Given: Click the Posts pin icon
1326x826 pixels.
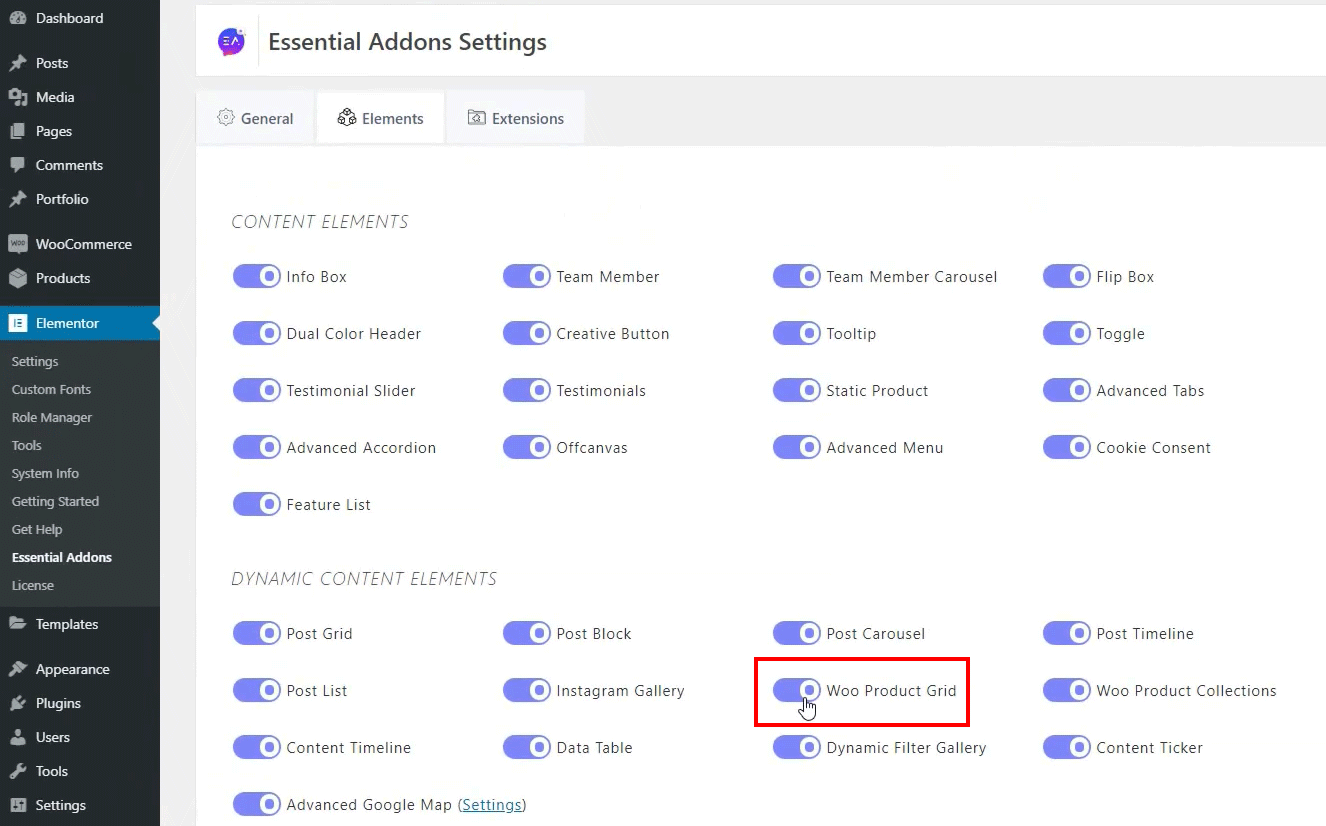Looking at the screenshot, I should (18, 63).
